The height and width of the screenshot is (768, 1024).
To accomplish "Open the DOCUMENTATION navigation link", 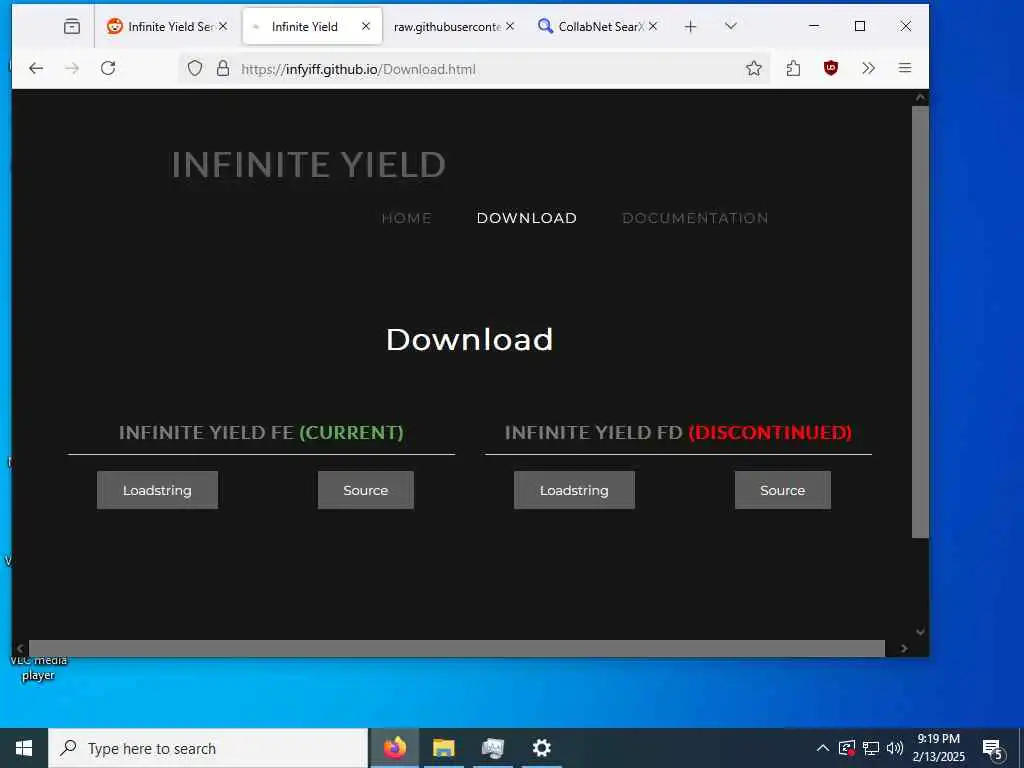I will [x=695, y=218].
